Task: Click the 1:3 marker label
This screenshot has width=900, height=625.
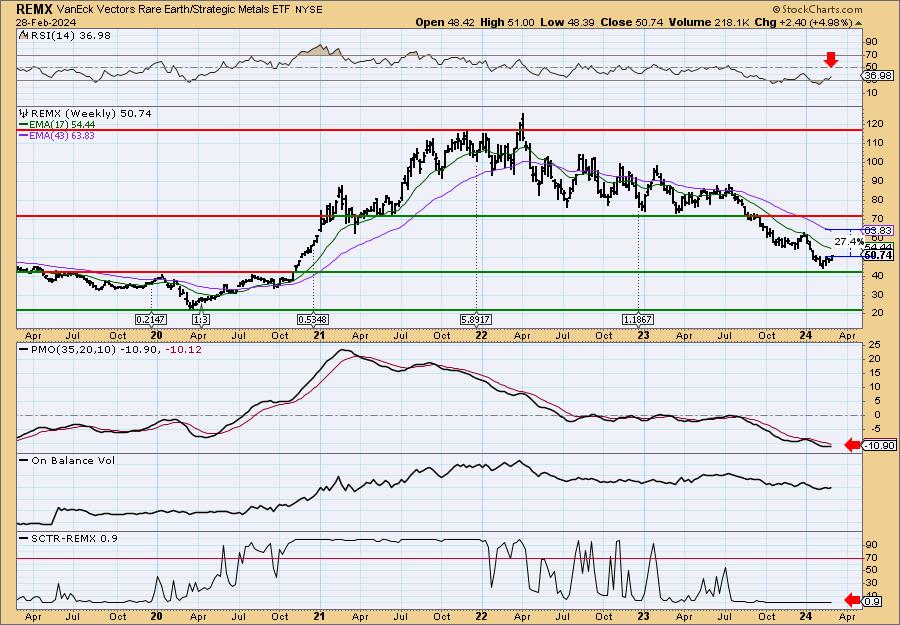Action: point(200,319)
